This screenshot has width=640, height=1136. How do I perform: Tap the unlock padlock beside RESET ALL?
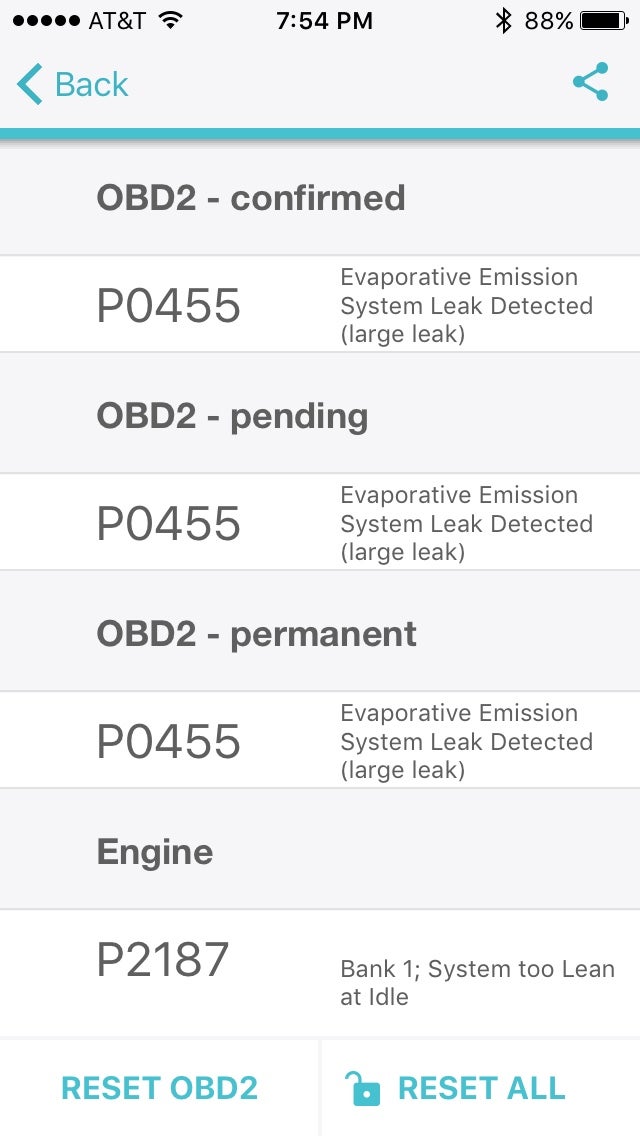pyautogui.click(x=365, y=1088)
